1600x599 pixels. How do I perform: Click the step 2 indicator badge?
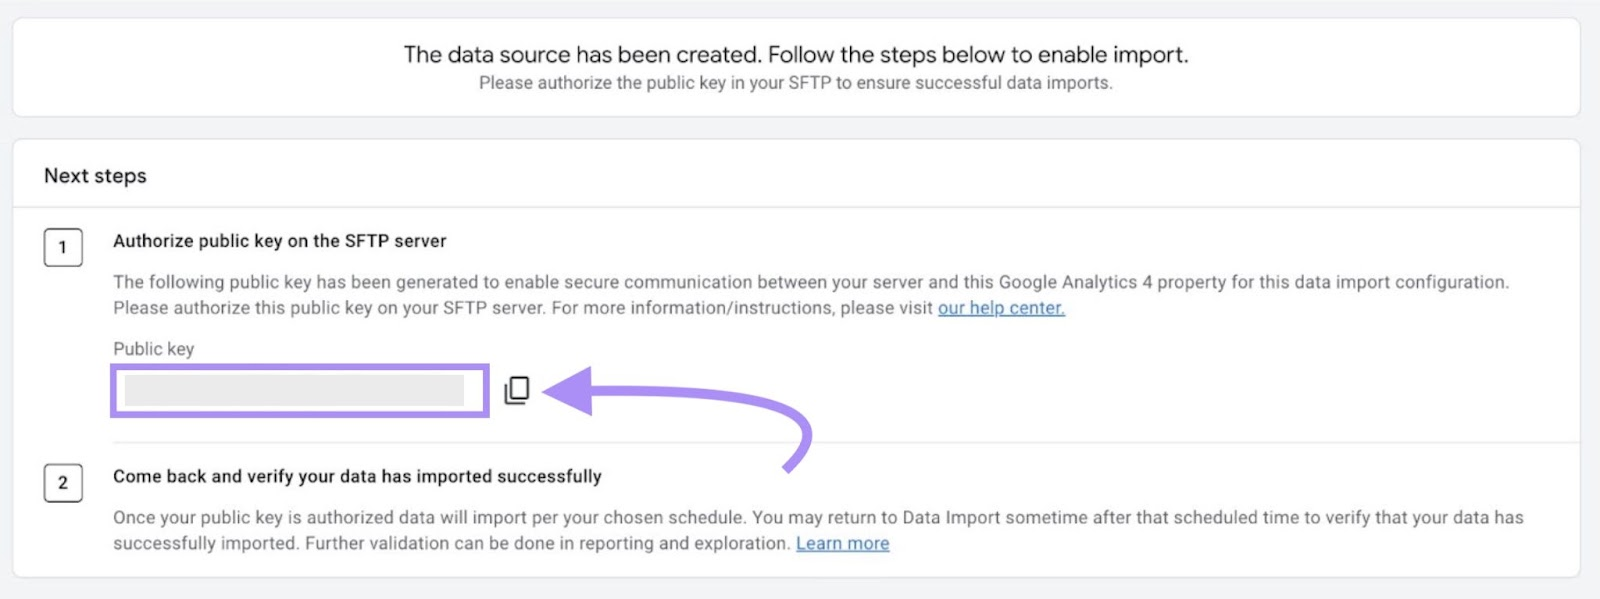[63, 483]
